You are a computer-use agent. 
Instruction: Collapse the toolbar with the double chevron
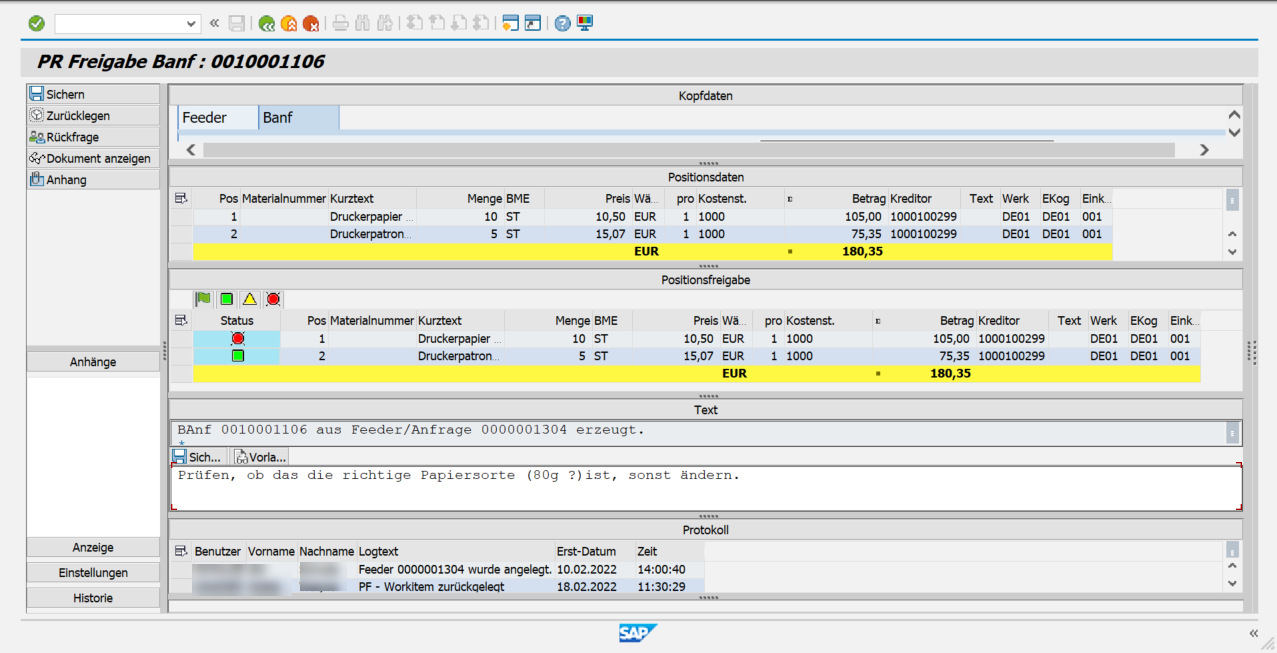pyautogui.click(x=214, y=21)
